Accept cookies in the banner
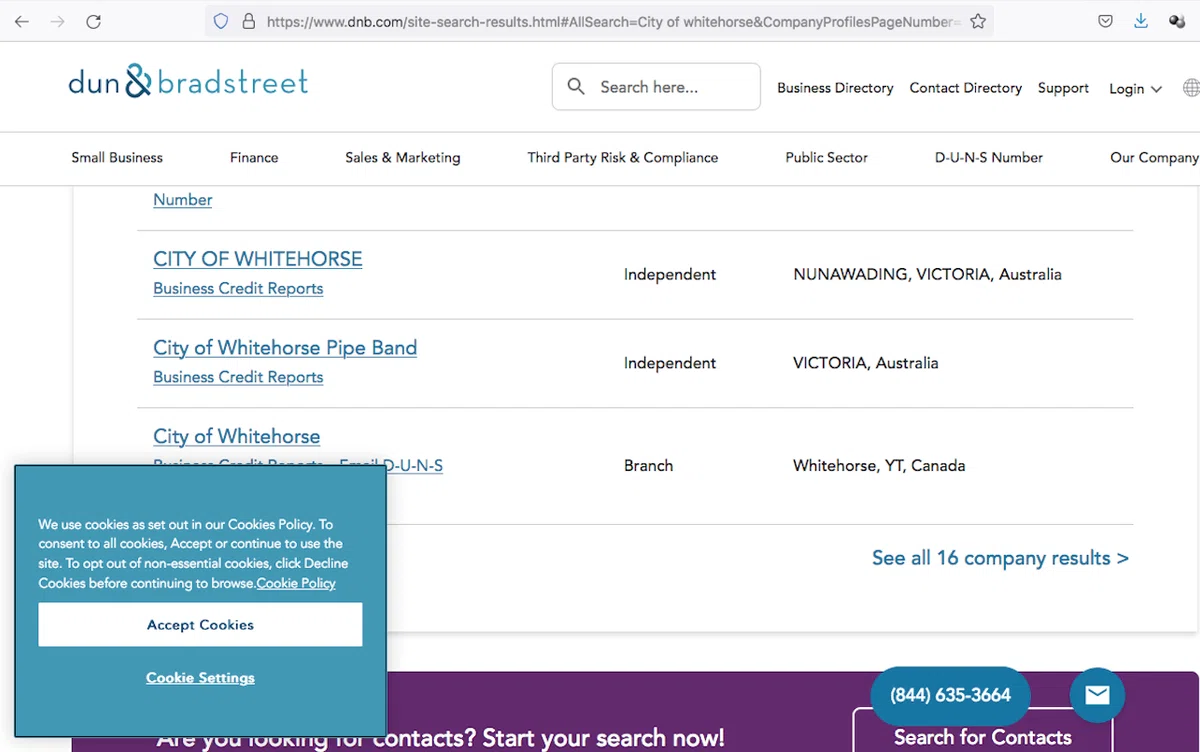The width and height of the screenshot is (1200, 752). (200, 625)
